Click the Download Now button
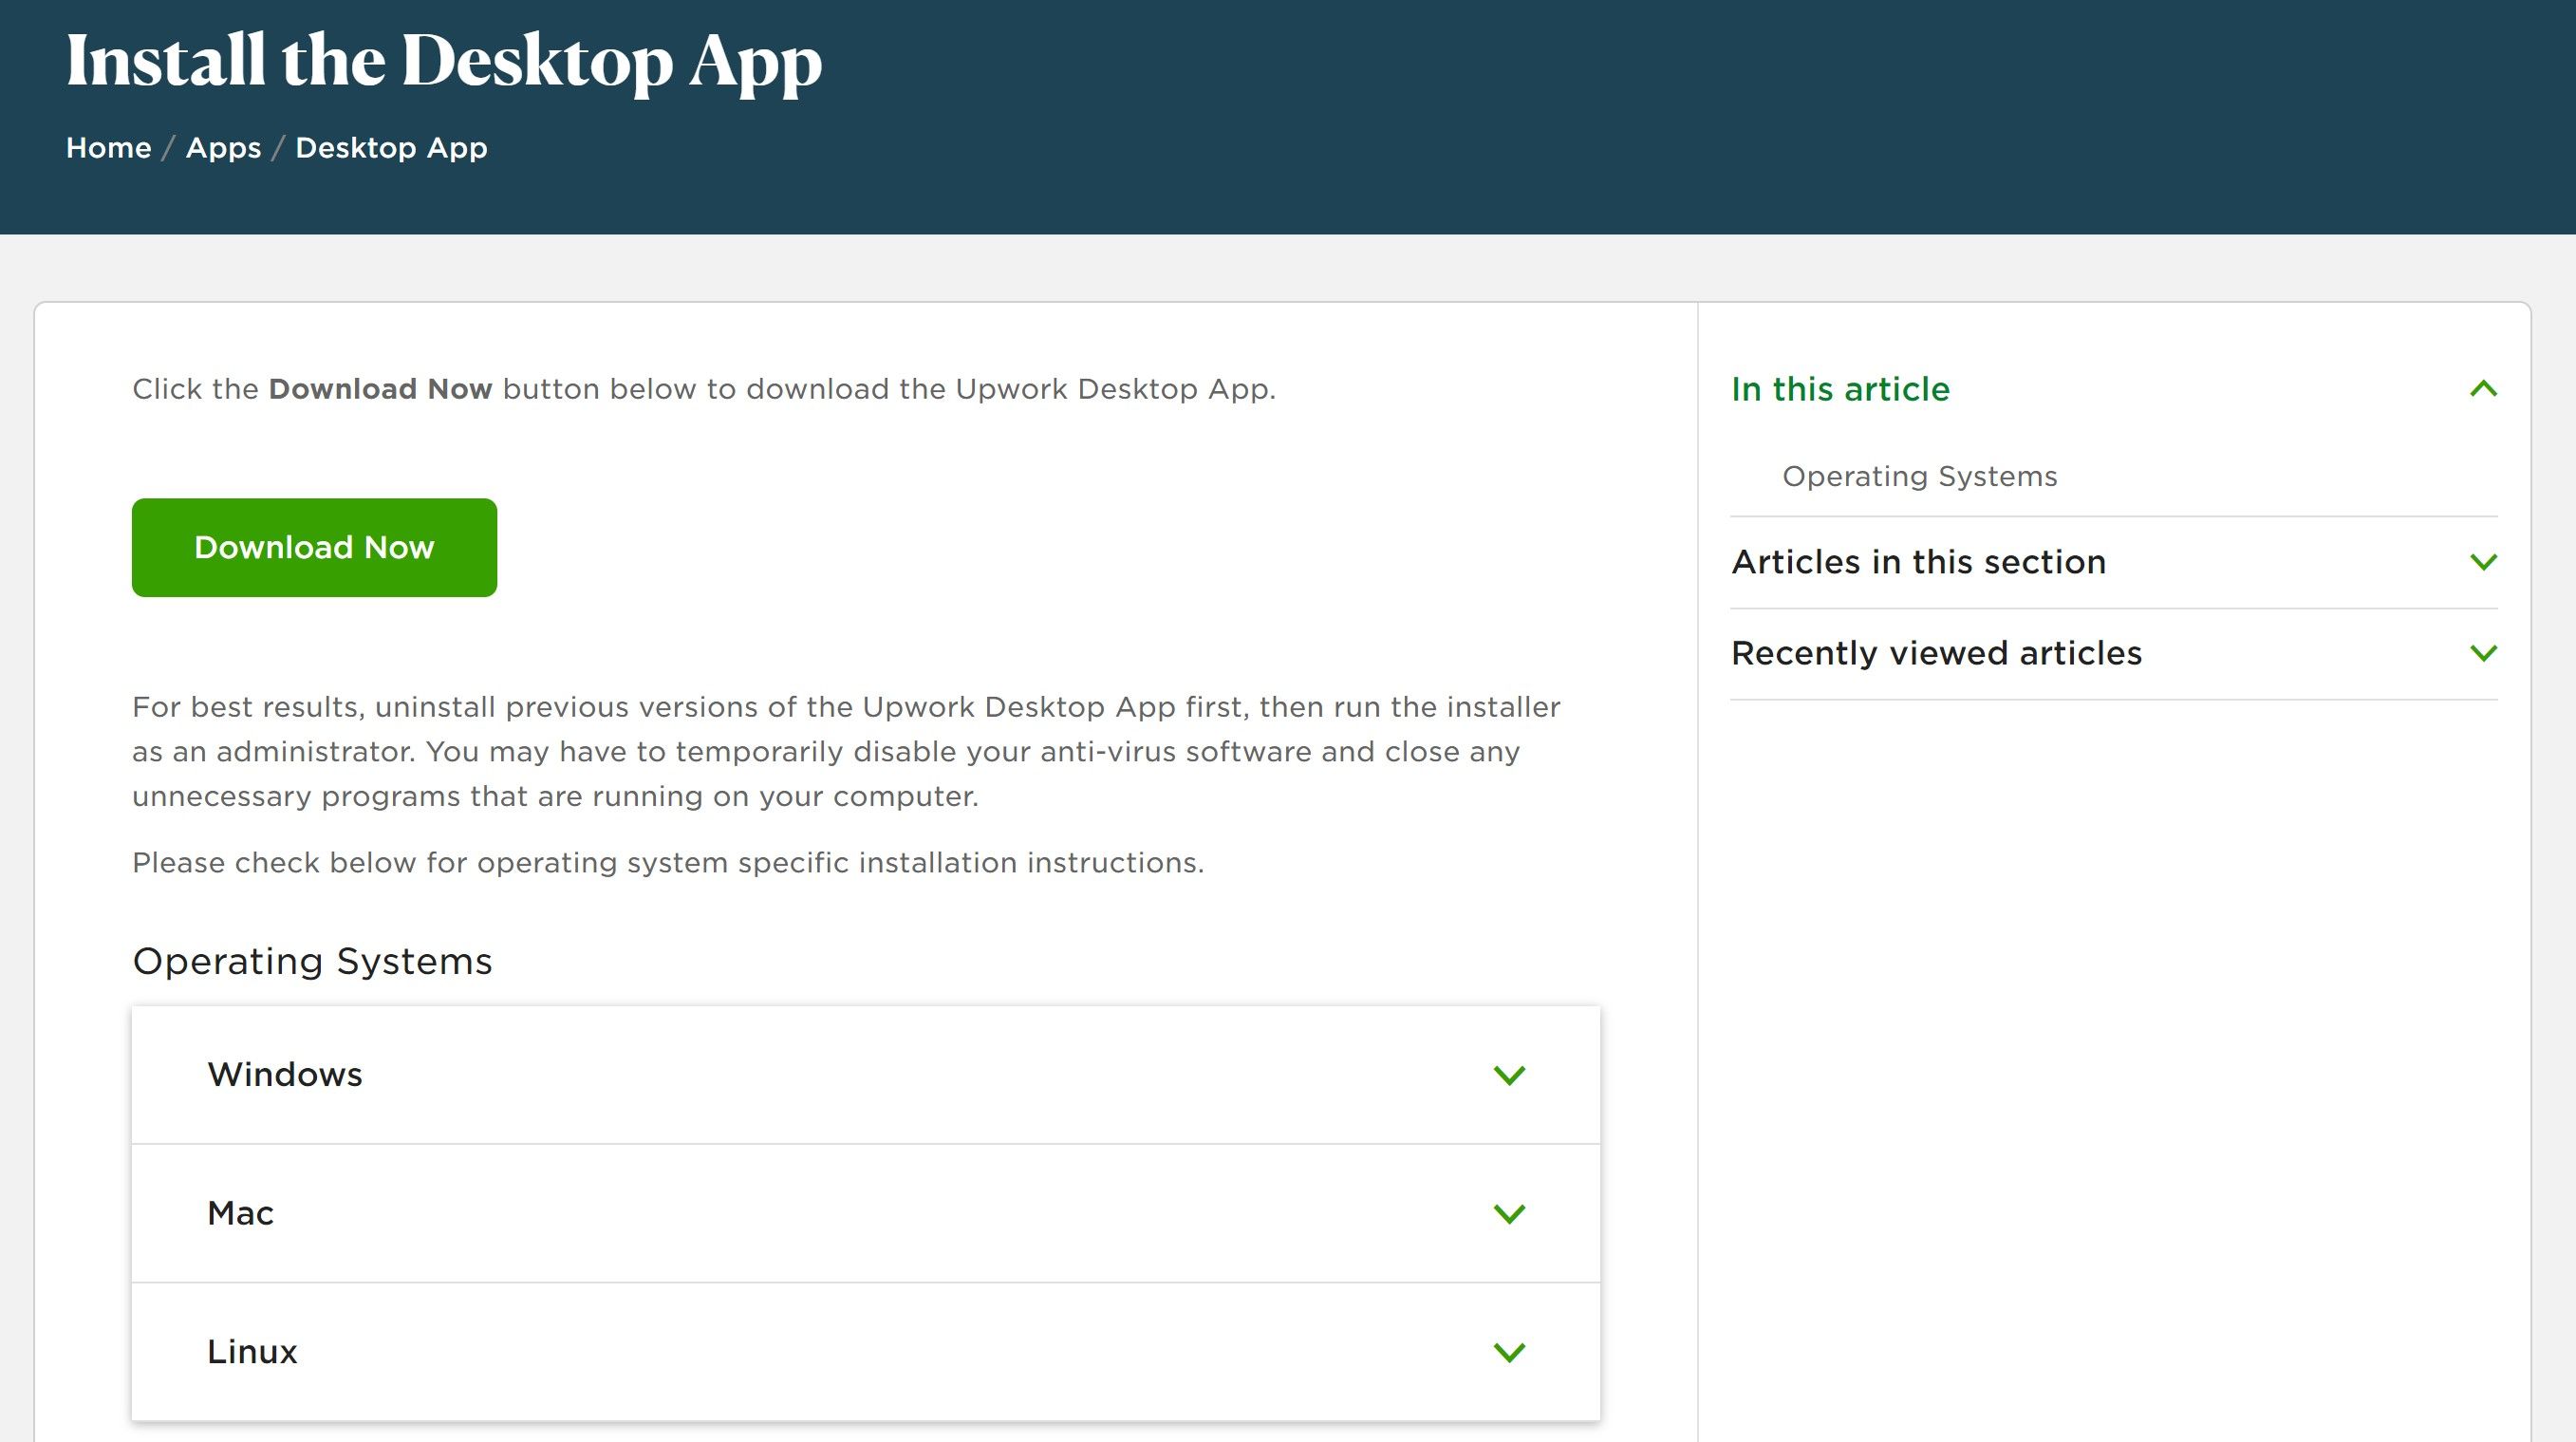The width and height of the screenshot is (2576, 1442). [313, 547]
